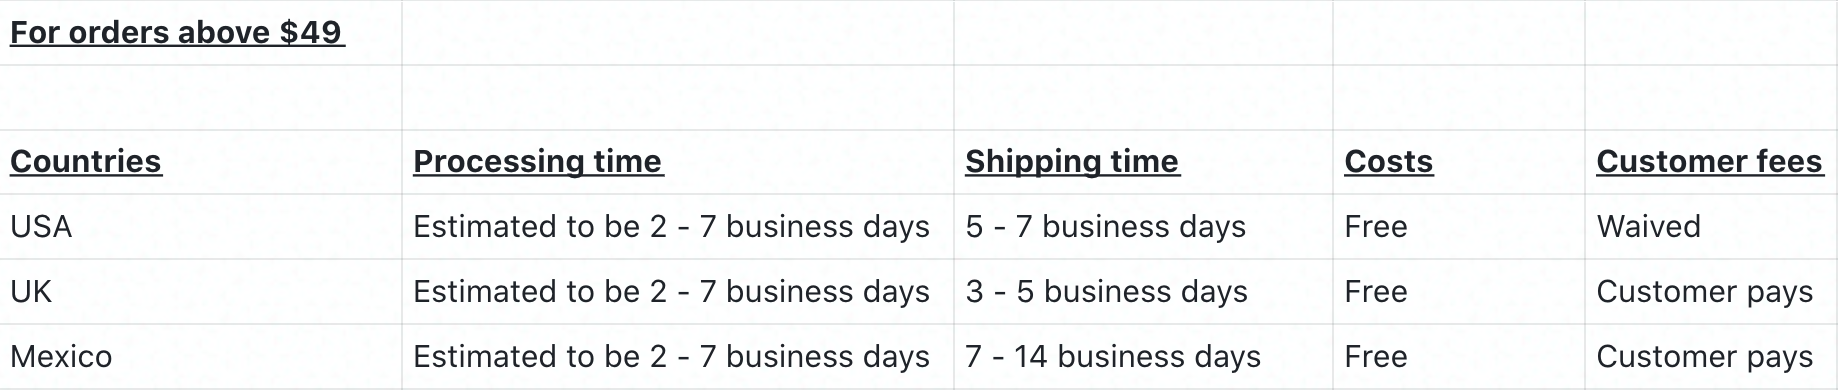Click the USA country cell
This screenshot has height=390, width=1838.
(200, 227)
